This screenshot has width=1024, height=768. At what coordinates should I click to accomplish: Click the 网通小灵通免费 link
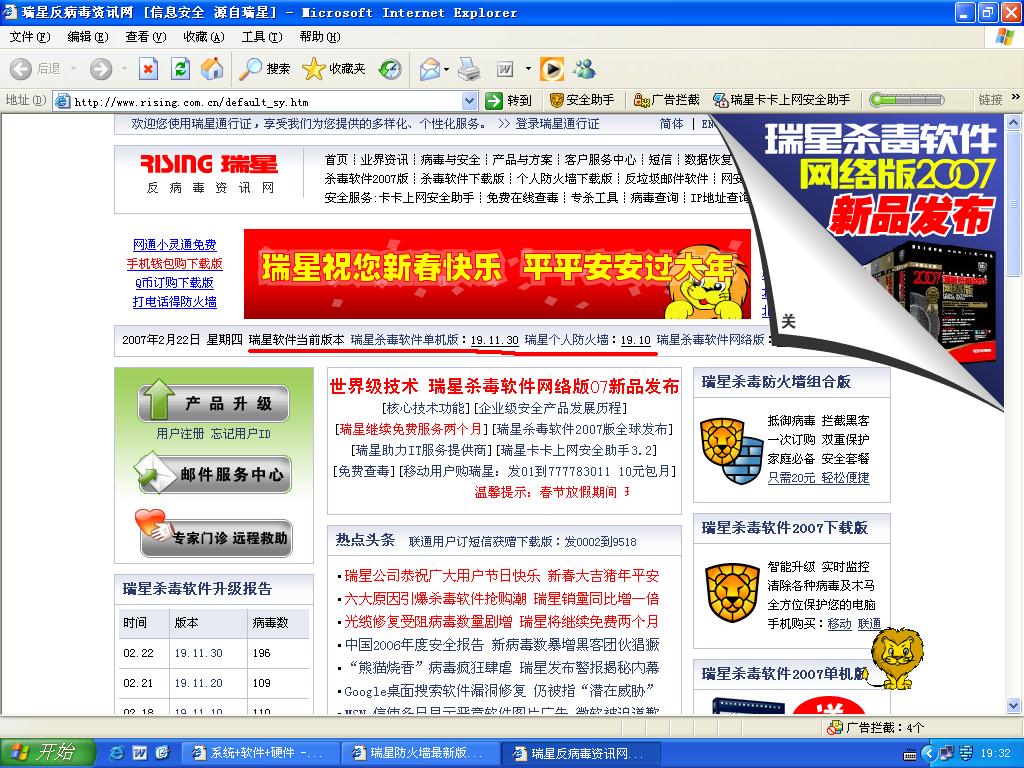[174, 244]
